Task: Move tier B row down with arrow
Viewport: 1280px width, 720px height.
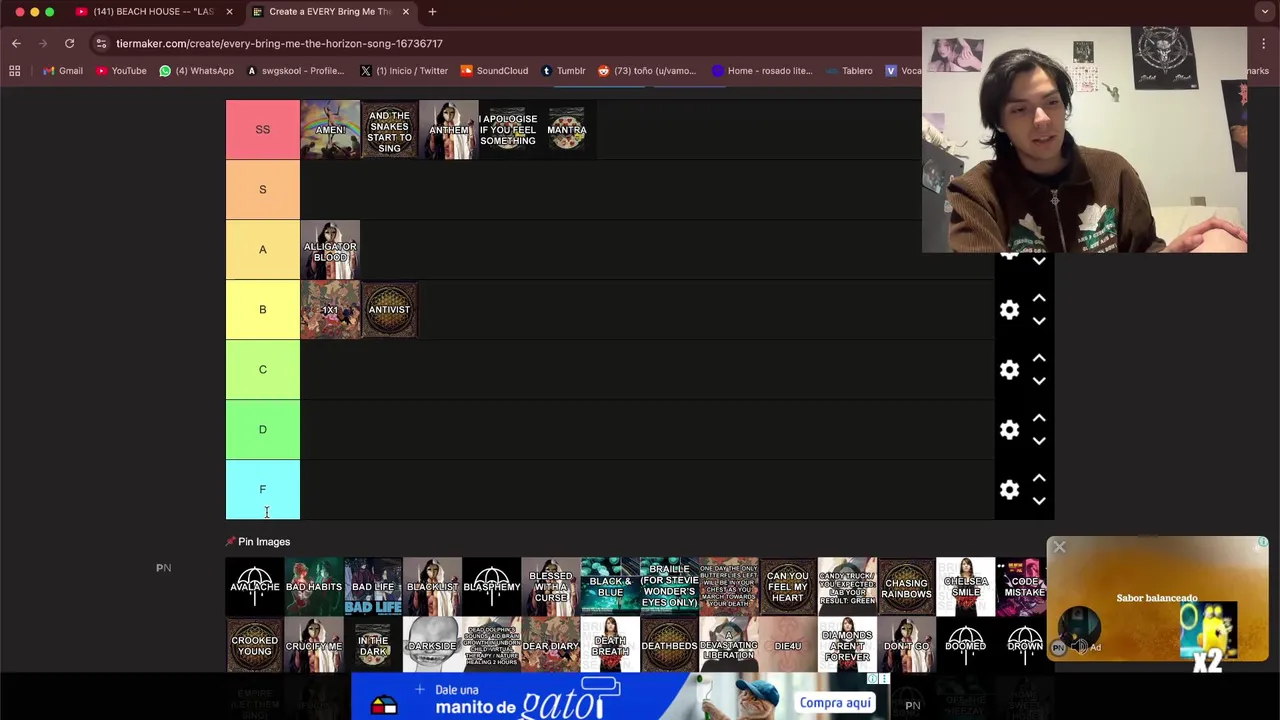Action: [x=1039, y=321]
